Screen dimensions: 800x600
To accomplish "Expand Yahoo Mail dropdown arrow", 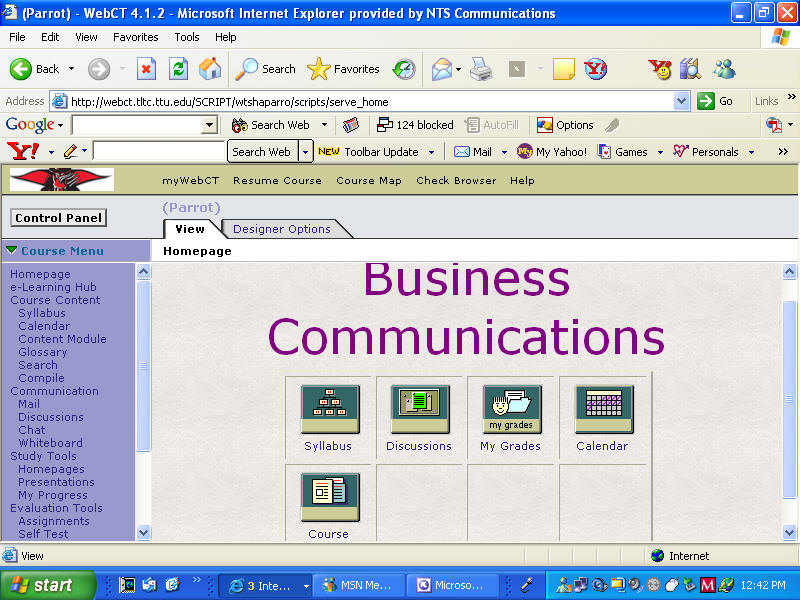I will pos(504,152).
